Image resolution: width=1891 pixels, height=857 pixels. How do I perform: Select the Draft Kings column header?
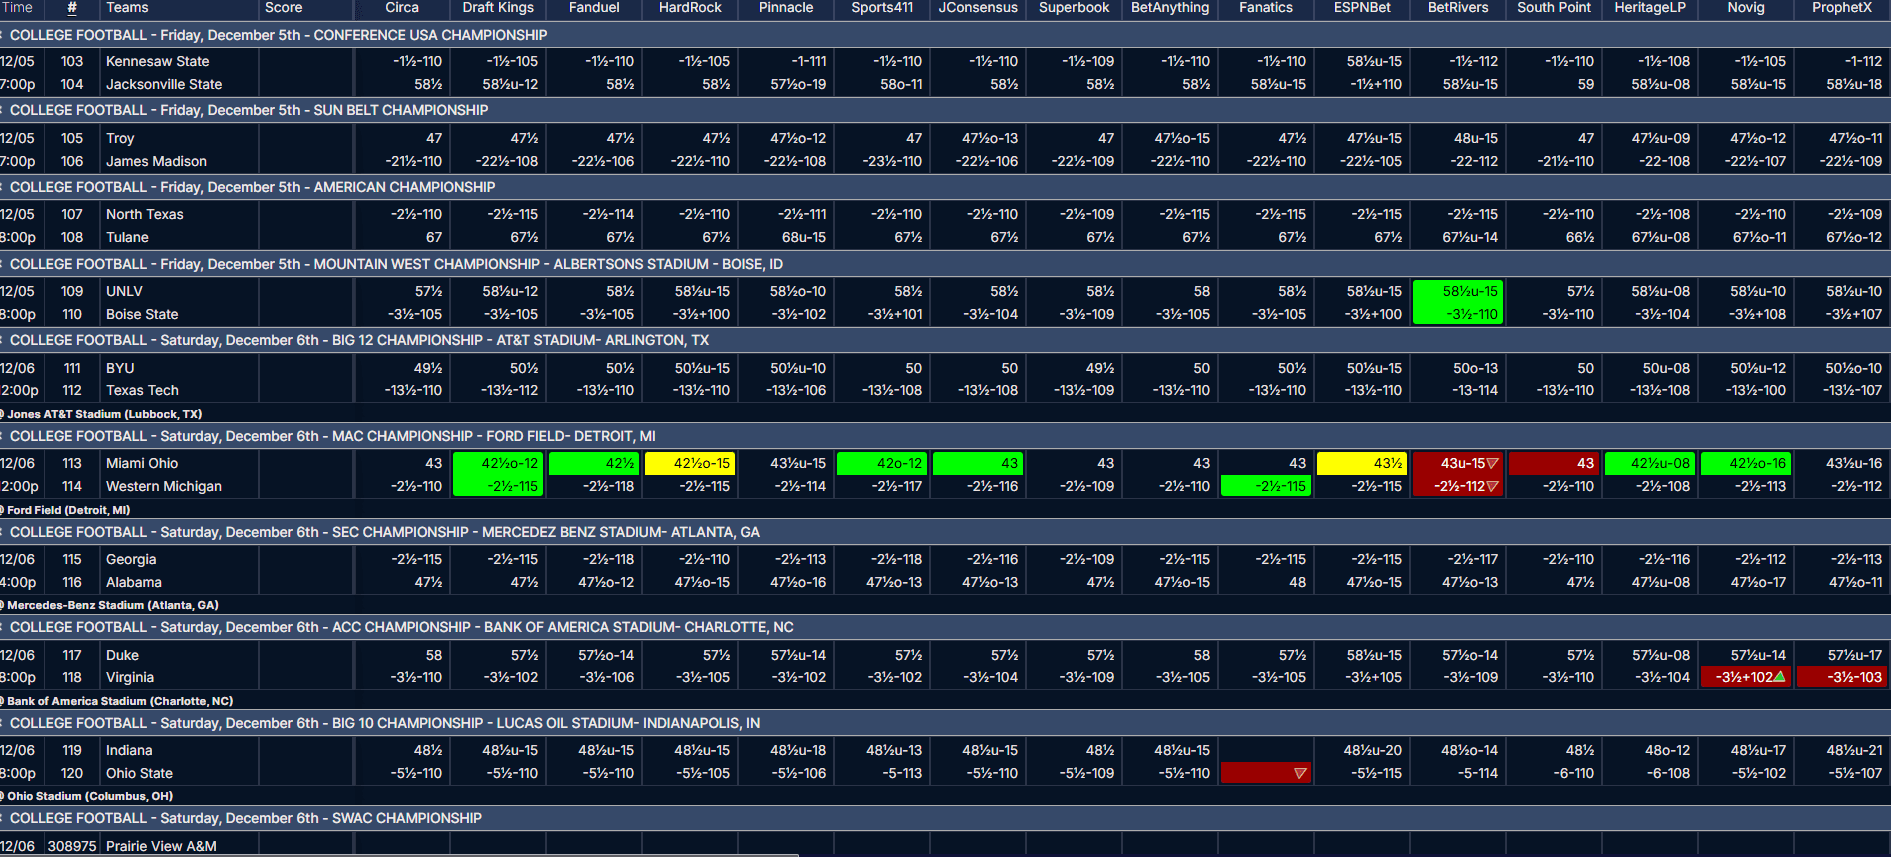click(498, 8)
